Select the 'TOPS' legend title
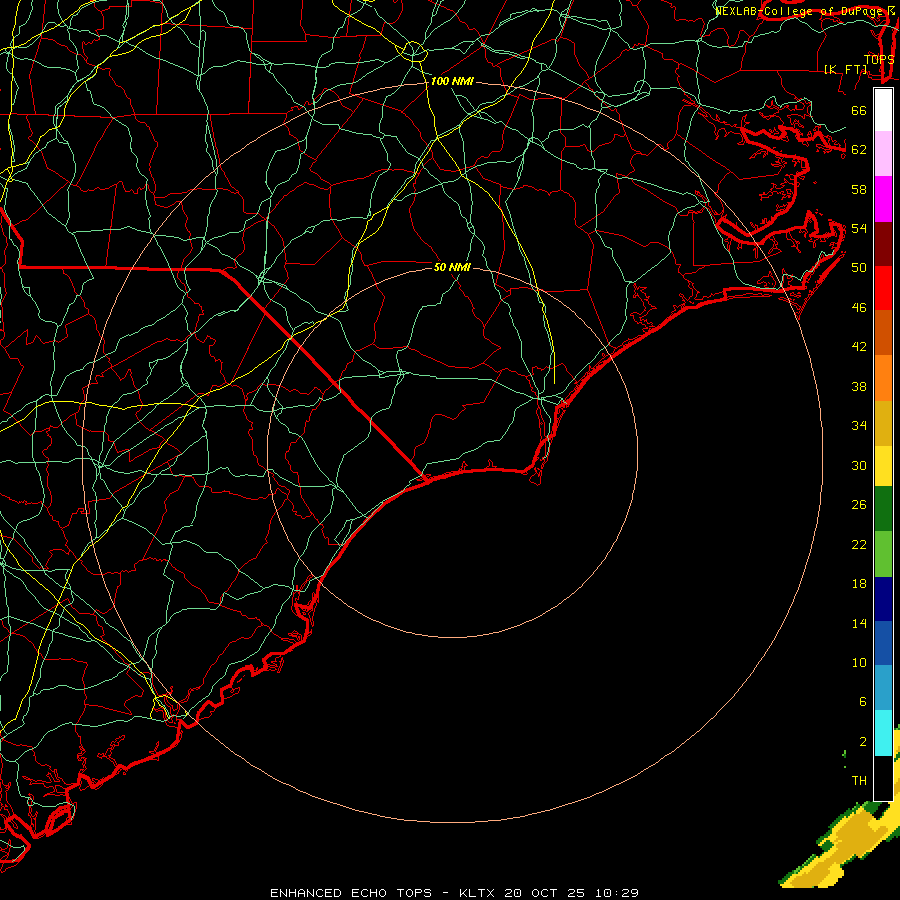900x900 pixels. tap(879, 60)
